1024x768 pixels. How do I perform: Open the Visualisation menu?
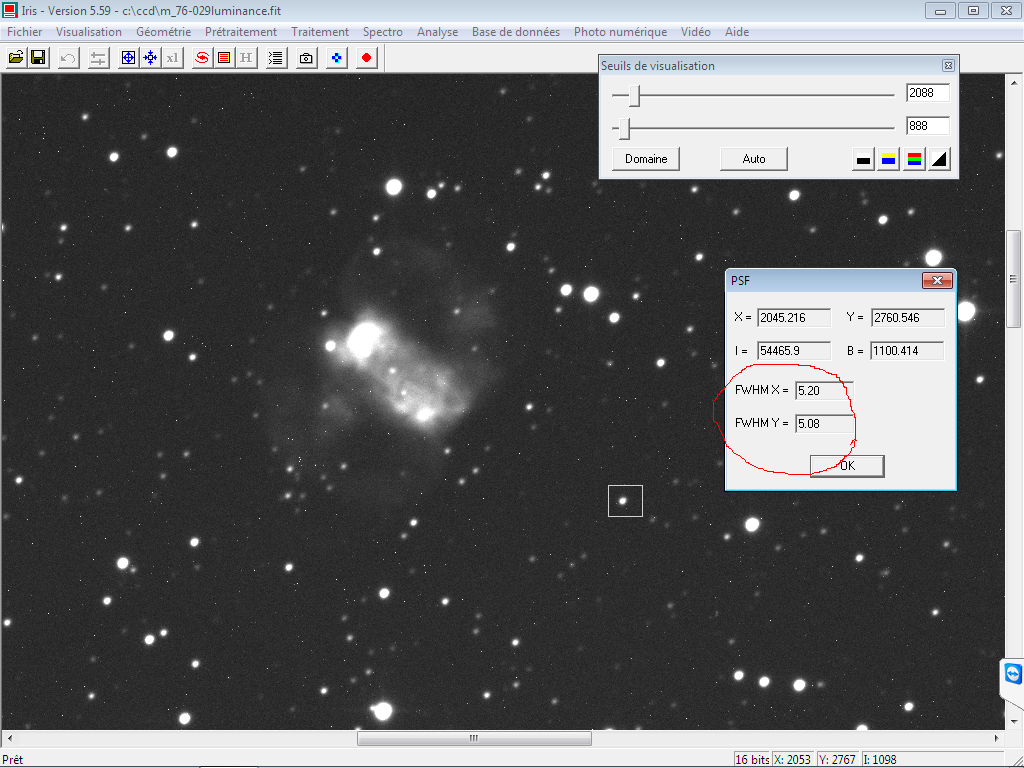pos(89,32)
